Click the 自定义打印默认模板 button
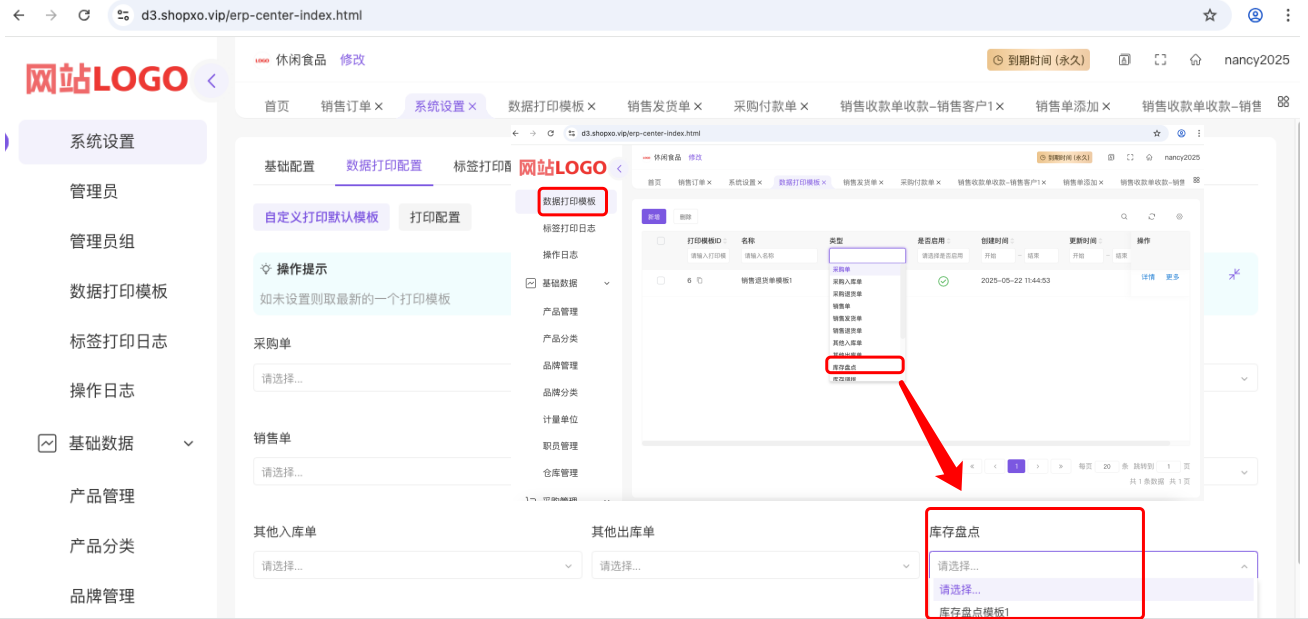1308x619 pixels. click(321, 217)
